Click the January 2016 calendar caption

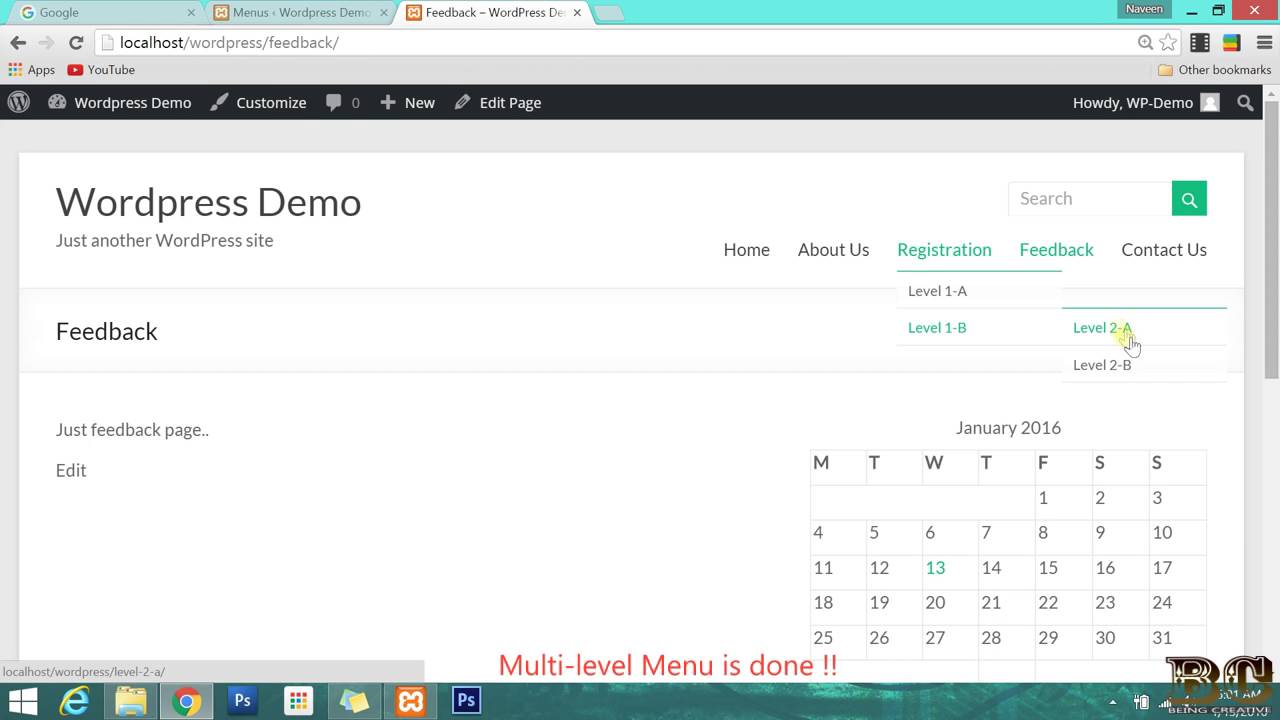(1008, 428)
